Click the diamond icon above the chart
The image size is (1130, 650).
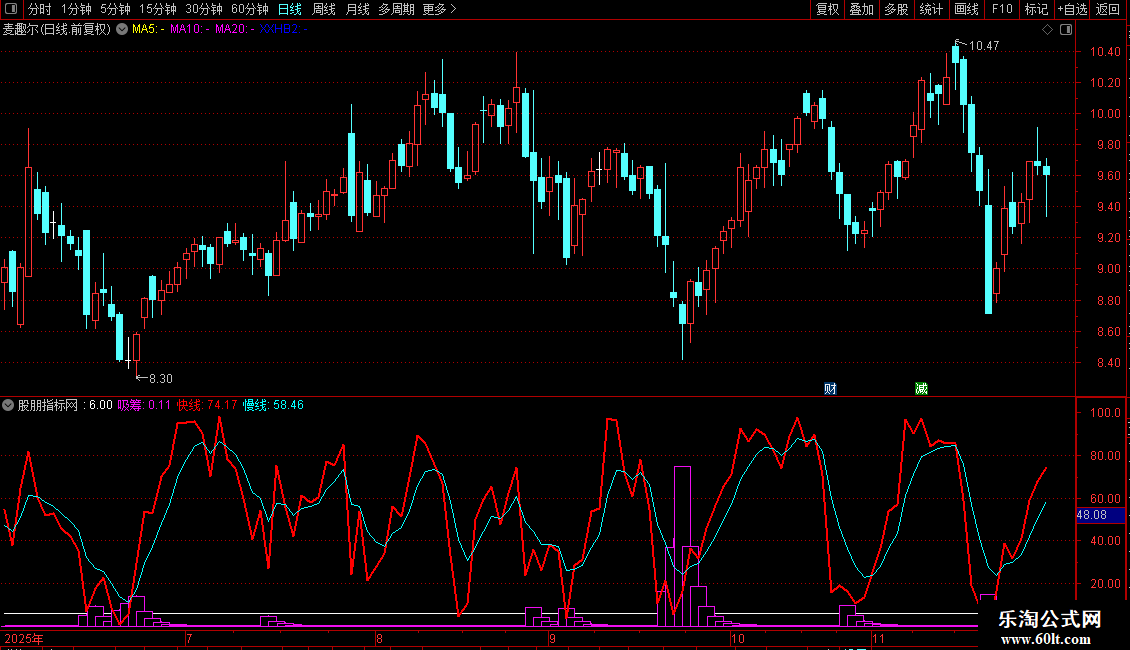1047,30
